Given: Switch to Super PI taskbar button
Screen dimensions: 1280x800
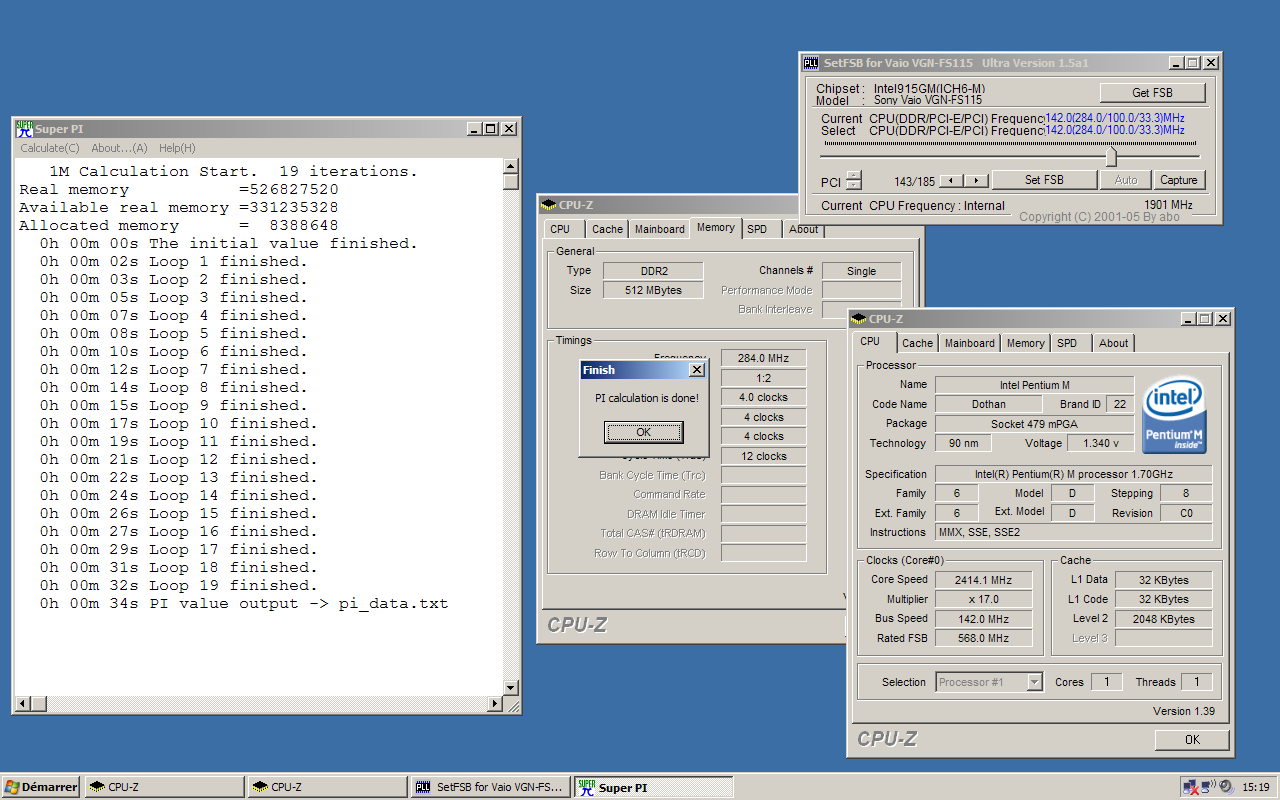Looking at the screenshot, I should tap(653, 787).
